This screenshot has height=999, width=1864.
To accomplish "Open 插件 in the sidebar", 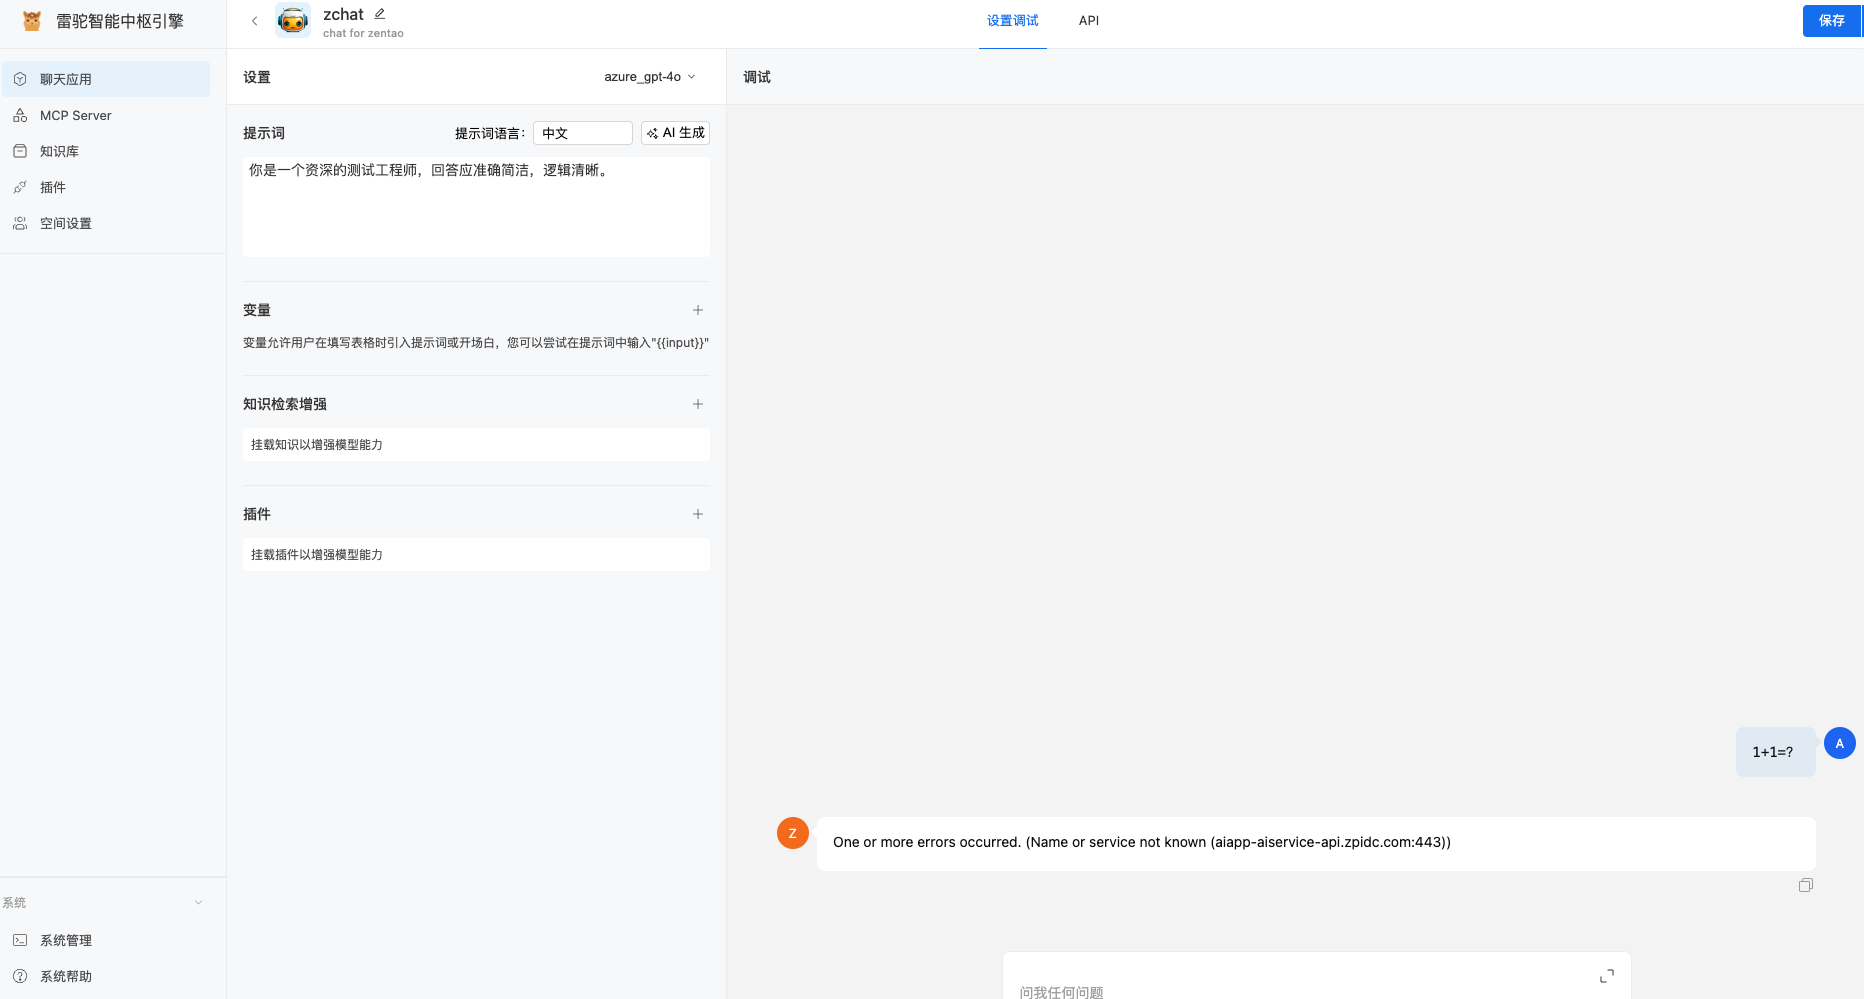I will click(106, 187).
